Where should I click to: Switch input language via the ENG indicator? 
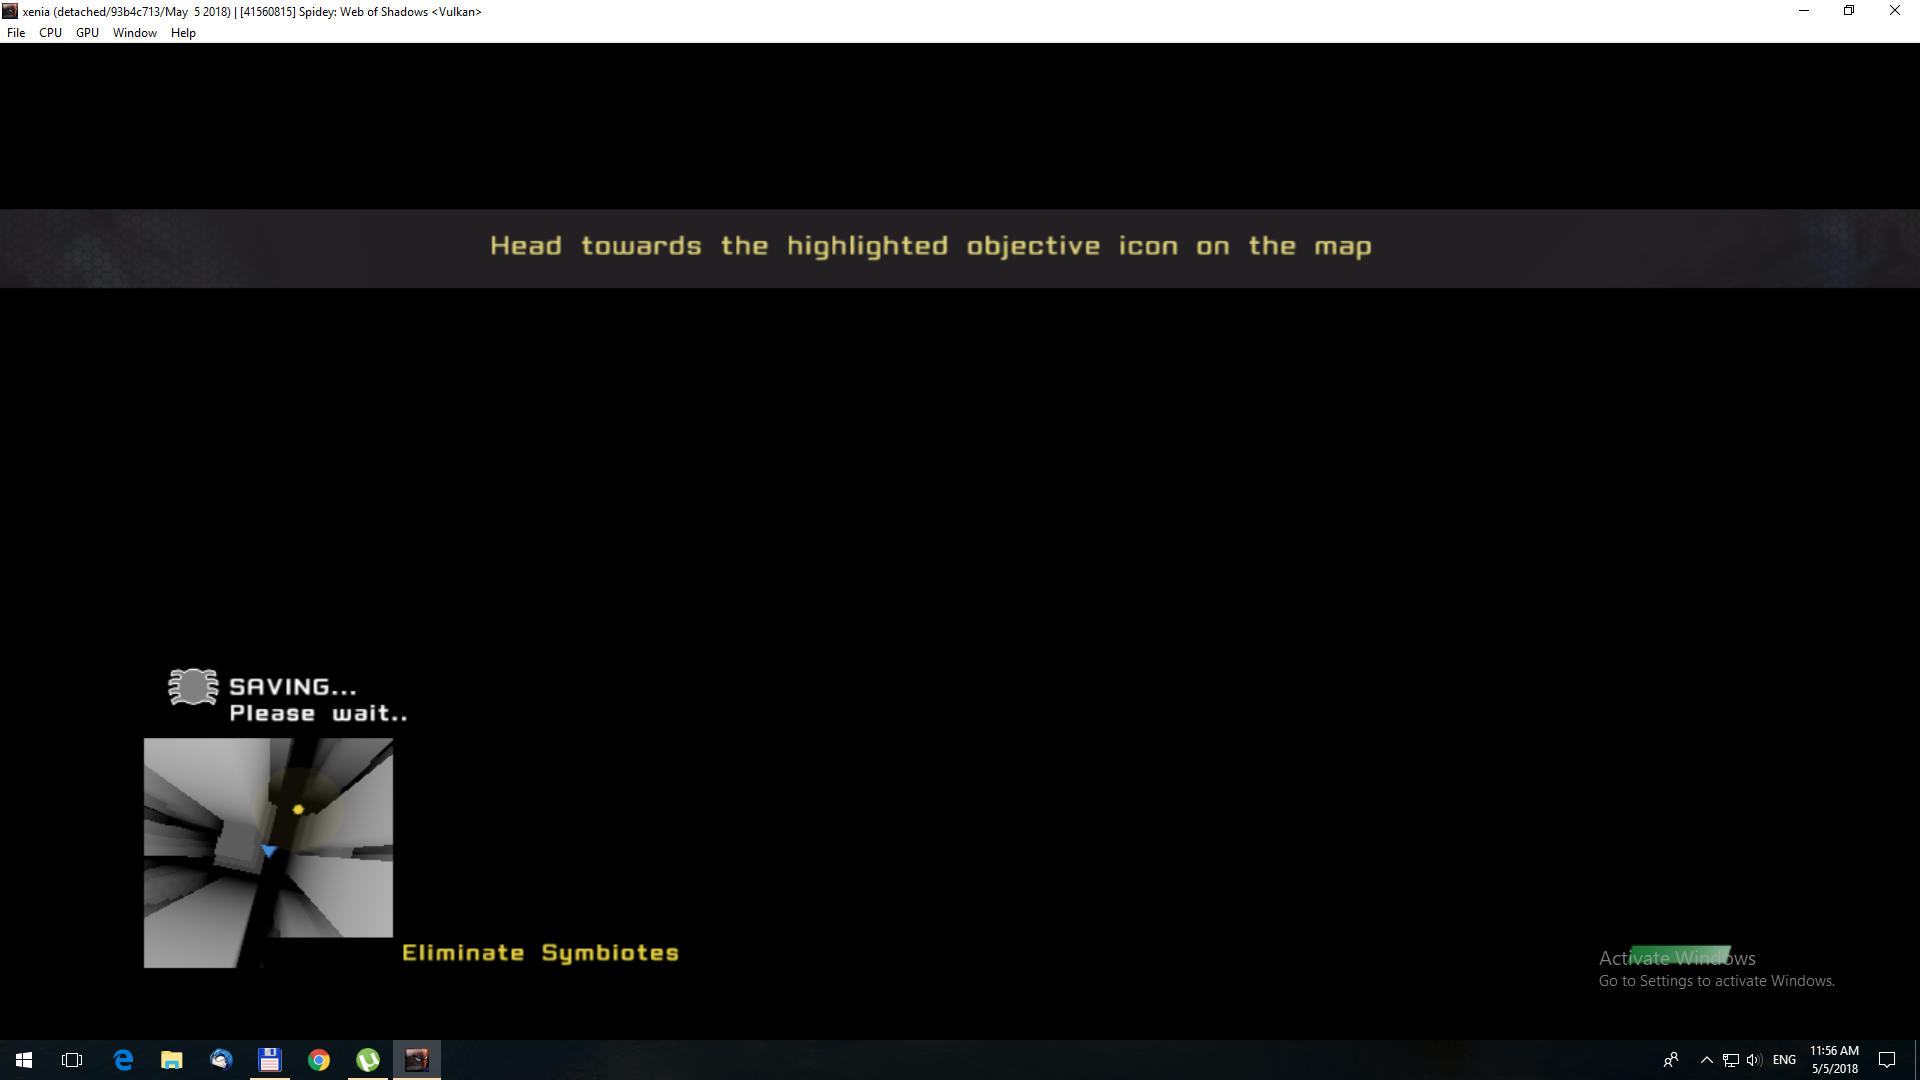coord(1785,1059)
